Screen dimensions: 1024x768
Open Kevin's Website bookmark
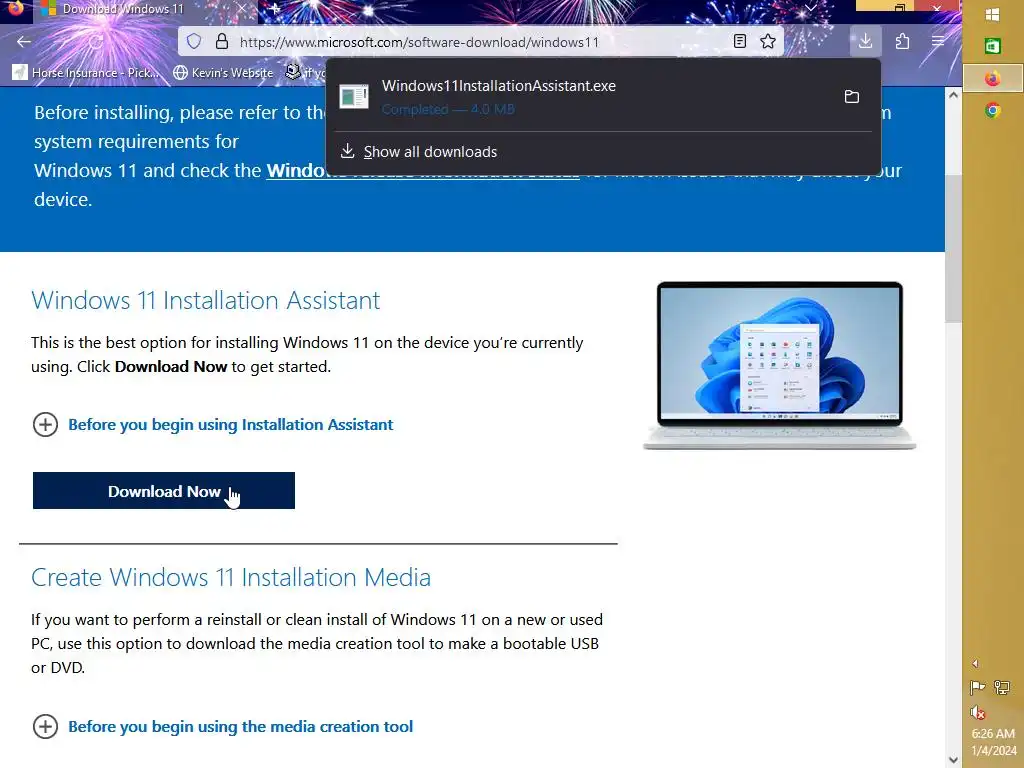[223, 72]
